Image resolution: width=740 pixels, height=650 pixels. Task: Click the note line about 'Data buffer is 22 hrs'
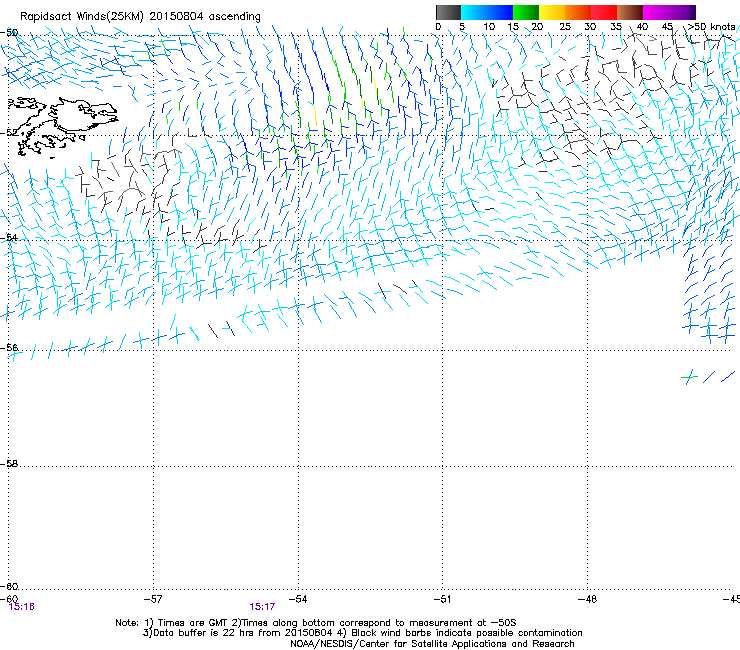point(362,633)
